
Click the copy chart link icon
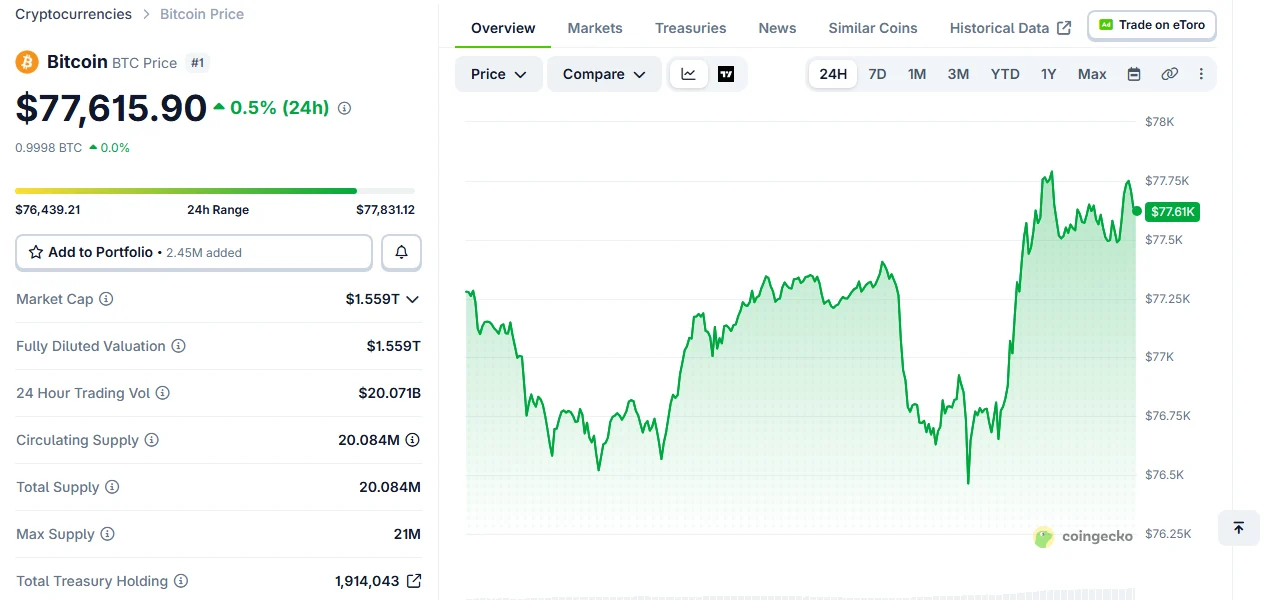click(x=1169, y=74)
